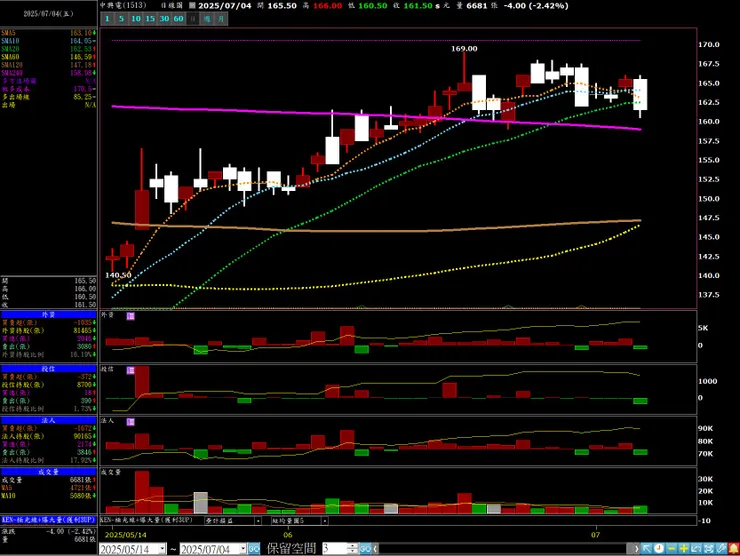The image size is (740, 556).
Task: Click the 法人持股比例 17.92% row
Action: 49,460
